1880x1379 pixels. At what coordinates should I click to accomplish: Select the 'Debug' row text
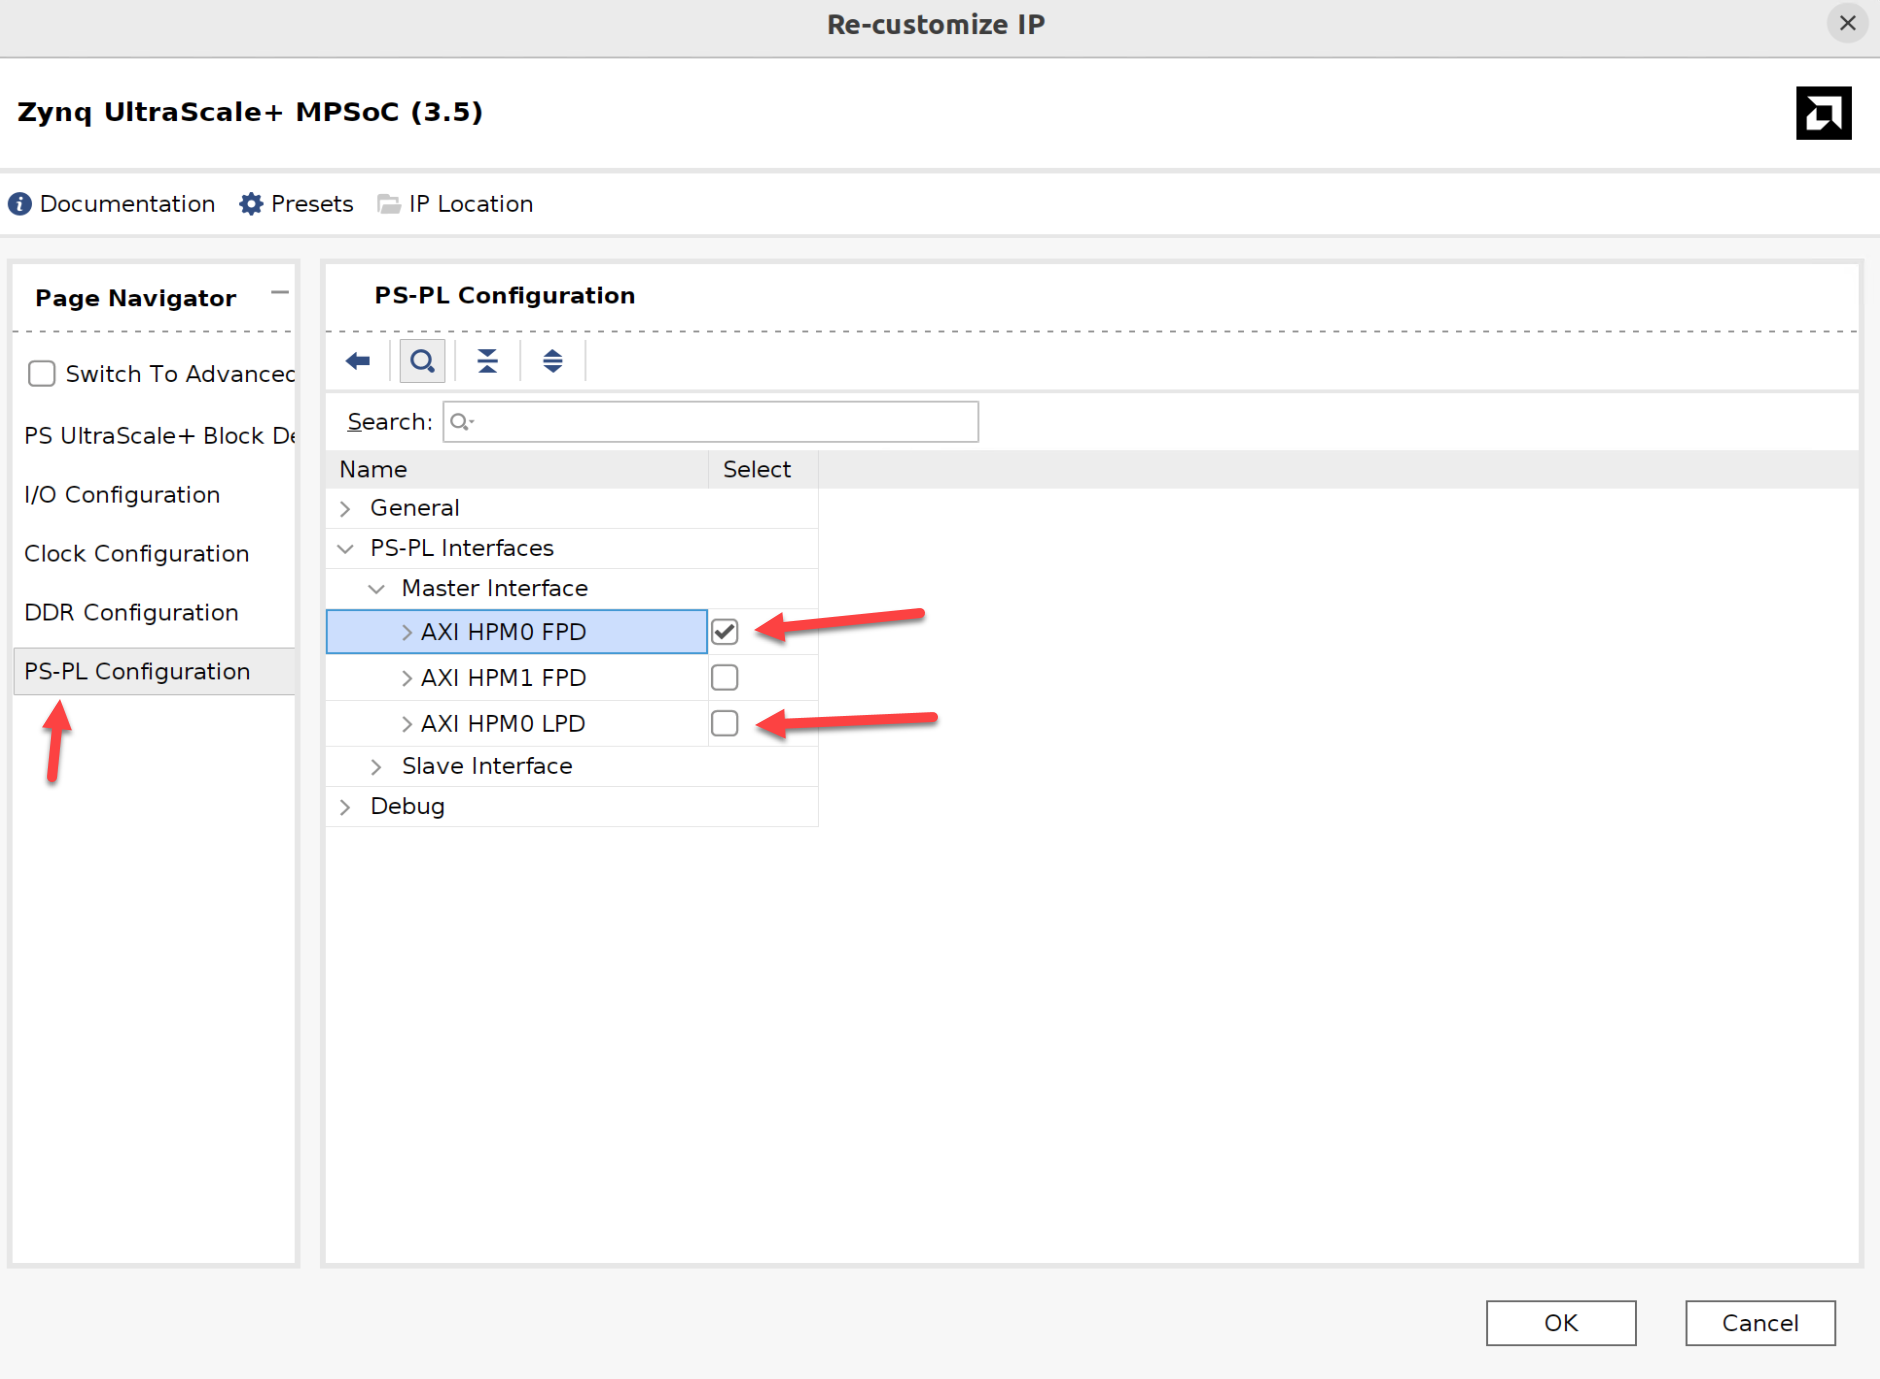click(407, 806)
